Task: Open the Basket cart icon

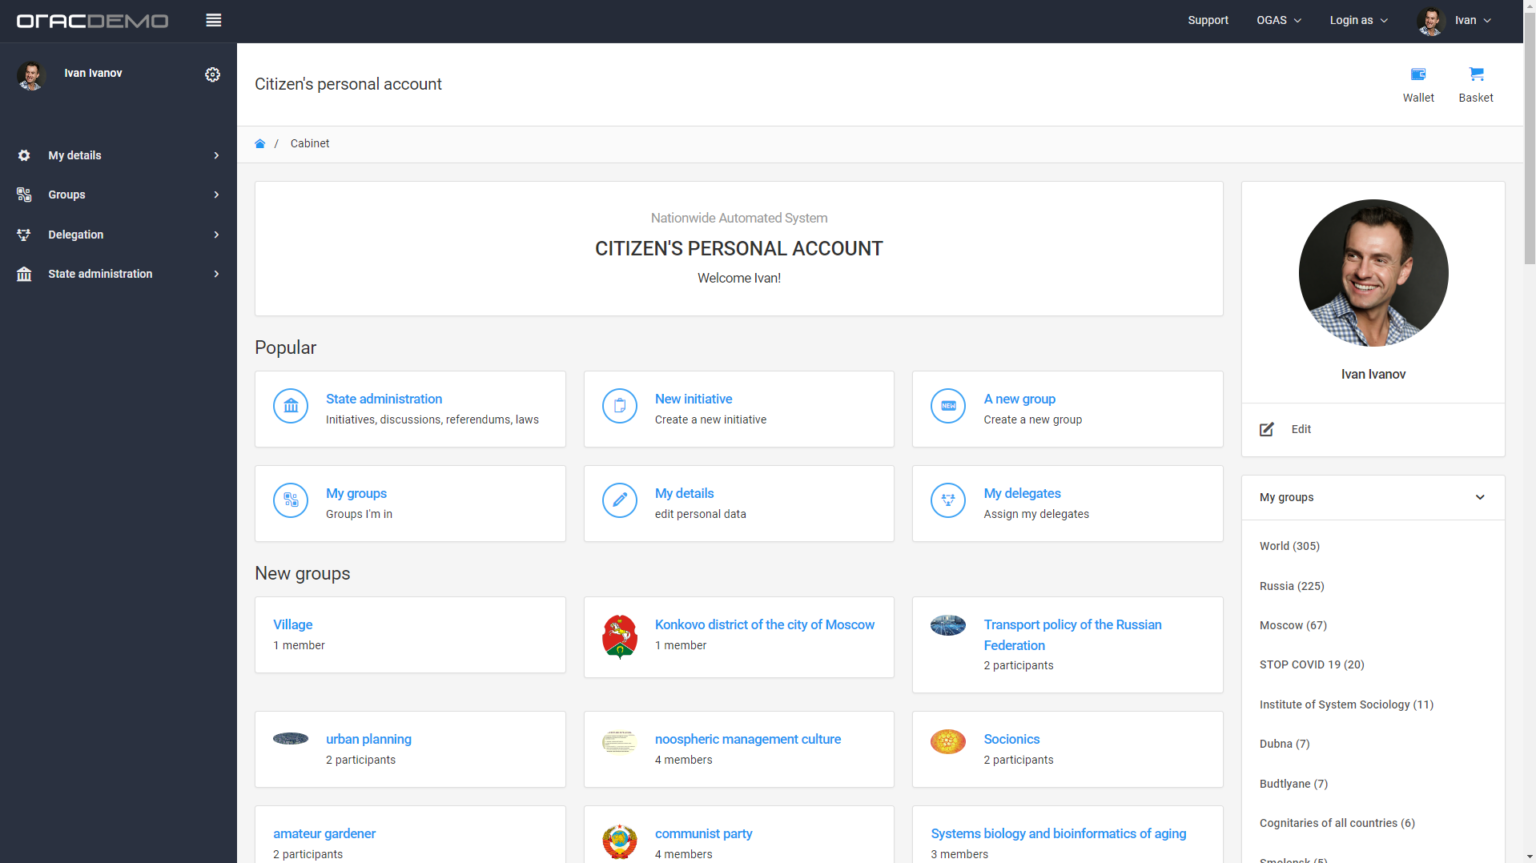Action: point(1476,75)
